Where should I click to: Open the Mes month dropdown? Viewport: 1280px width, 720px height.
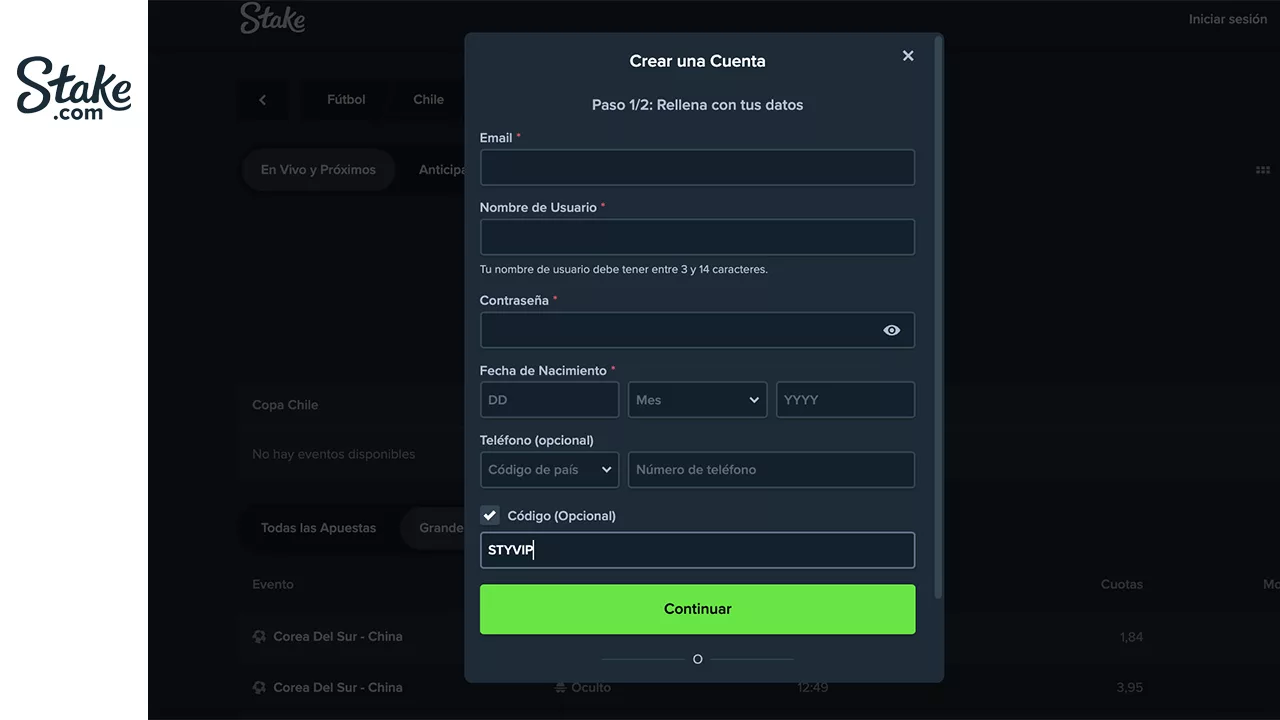pyautogui.click(x=697, y=399)
